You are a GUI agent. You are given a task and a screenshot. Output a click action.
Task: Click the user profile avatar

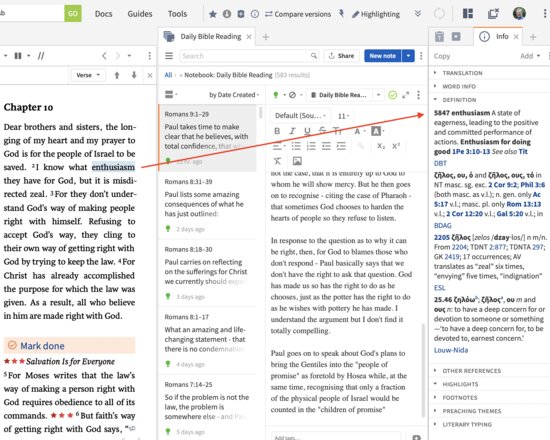pyautogui.click(x=519, y=14)
